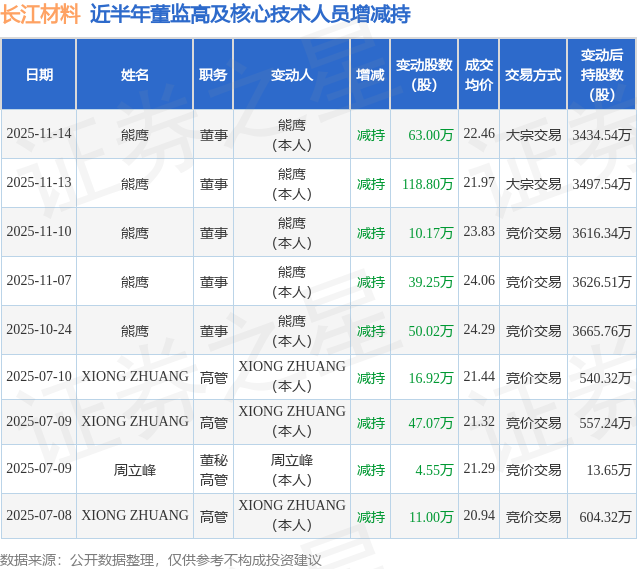The width and height of the screenshot is (637, 569).
Task: Click 大宗交易 in the 2025-11-13 row
Action: pos(533,184)
